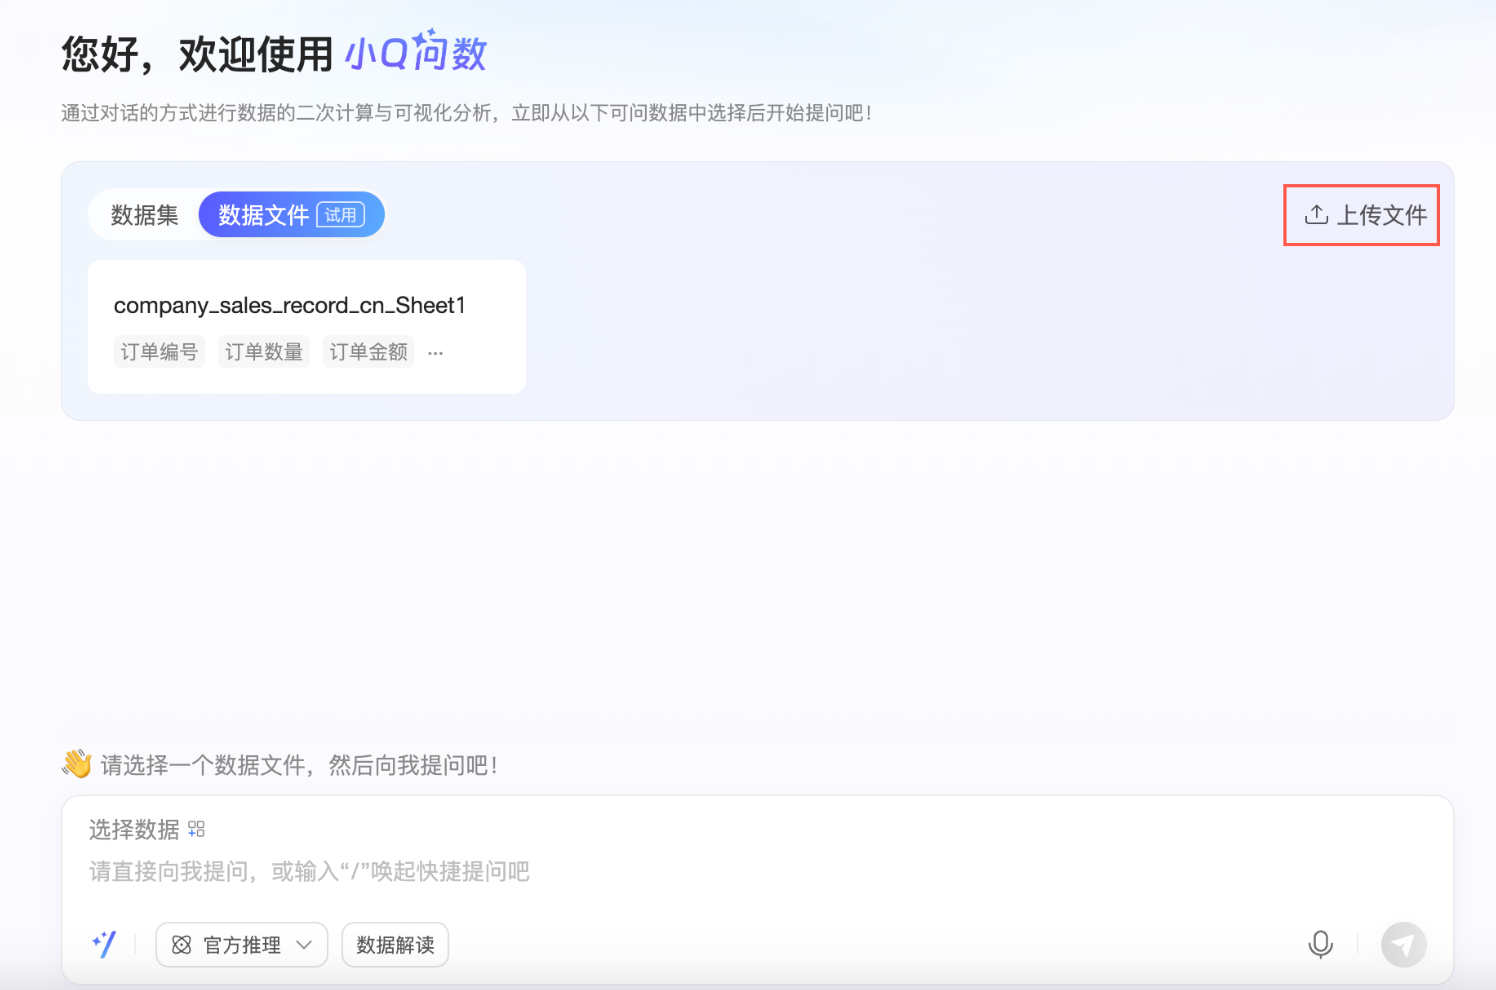Click the 试用 badge on the 数据文件 tab

click(x=341, y=215)
